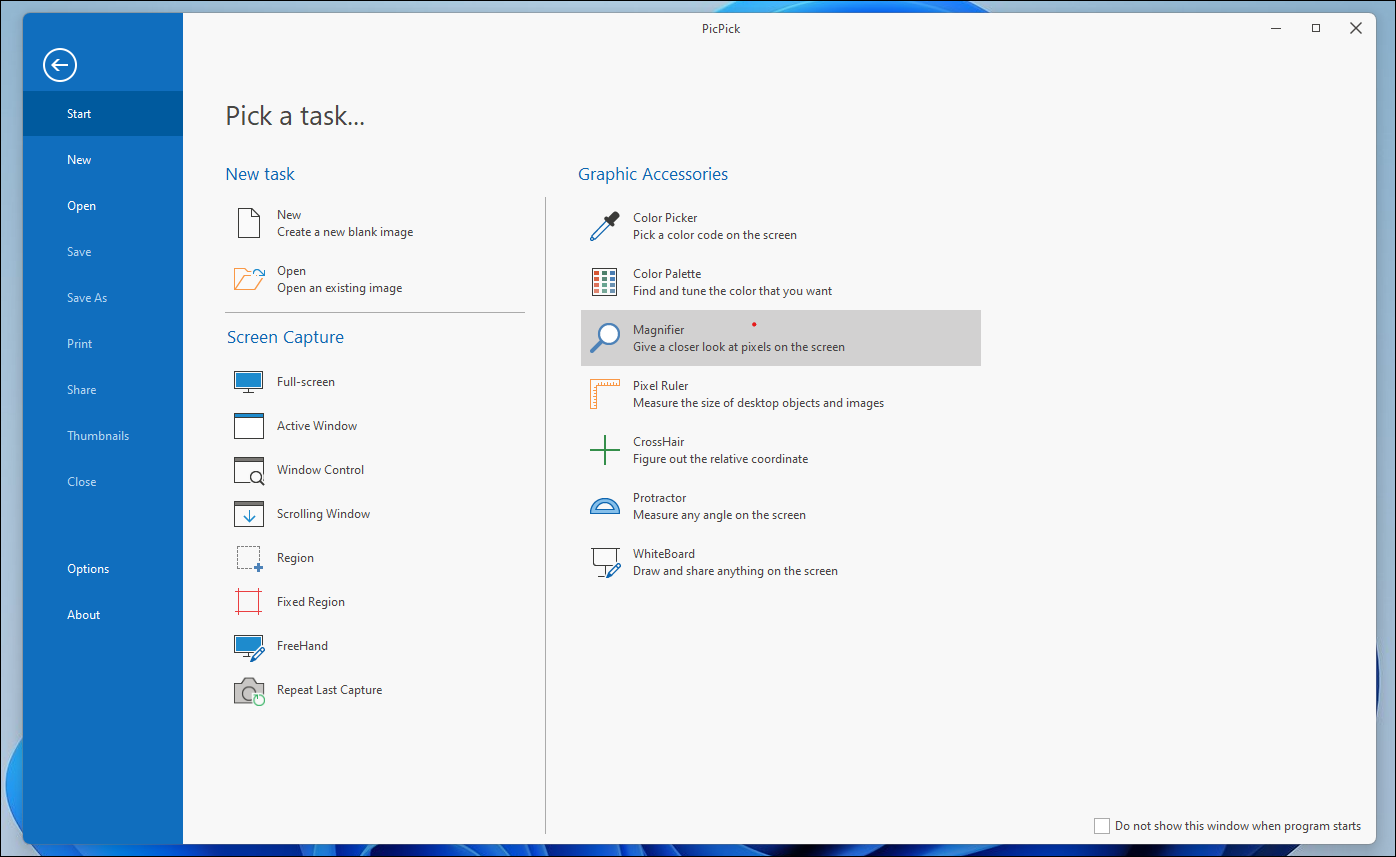The height and width of the screenshot is (857, 1396).
Task: Click the Full-screen capture monitor icon
Action: click(x=248, y=382)
